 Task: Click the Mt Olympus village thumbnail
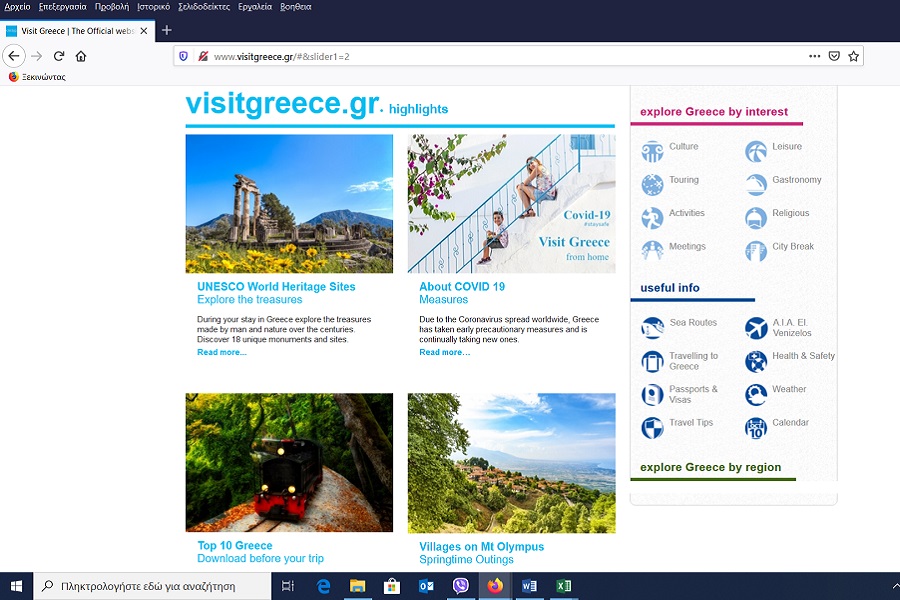pos(511,463)
